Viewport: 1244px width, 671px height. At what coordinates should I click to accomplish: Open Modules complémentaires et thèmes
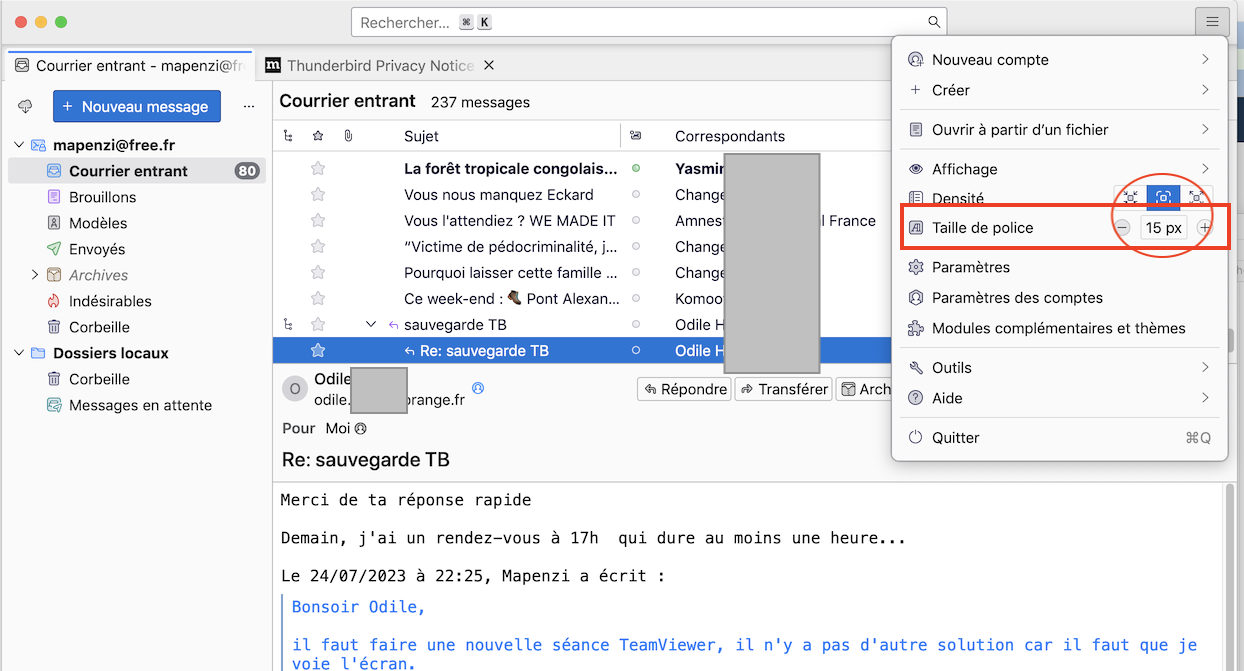pyautogui.click(x=1059, y=328)
